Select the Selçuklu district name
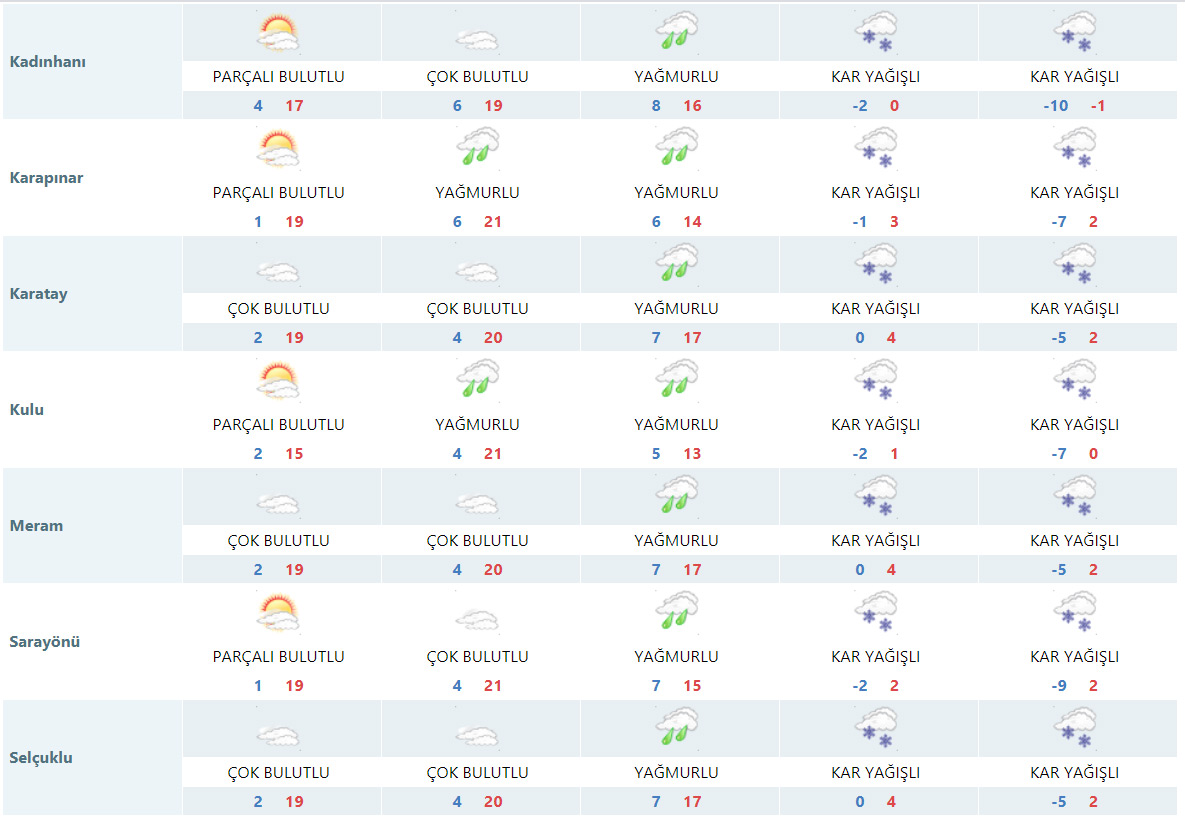 click(41, 758)
